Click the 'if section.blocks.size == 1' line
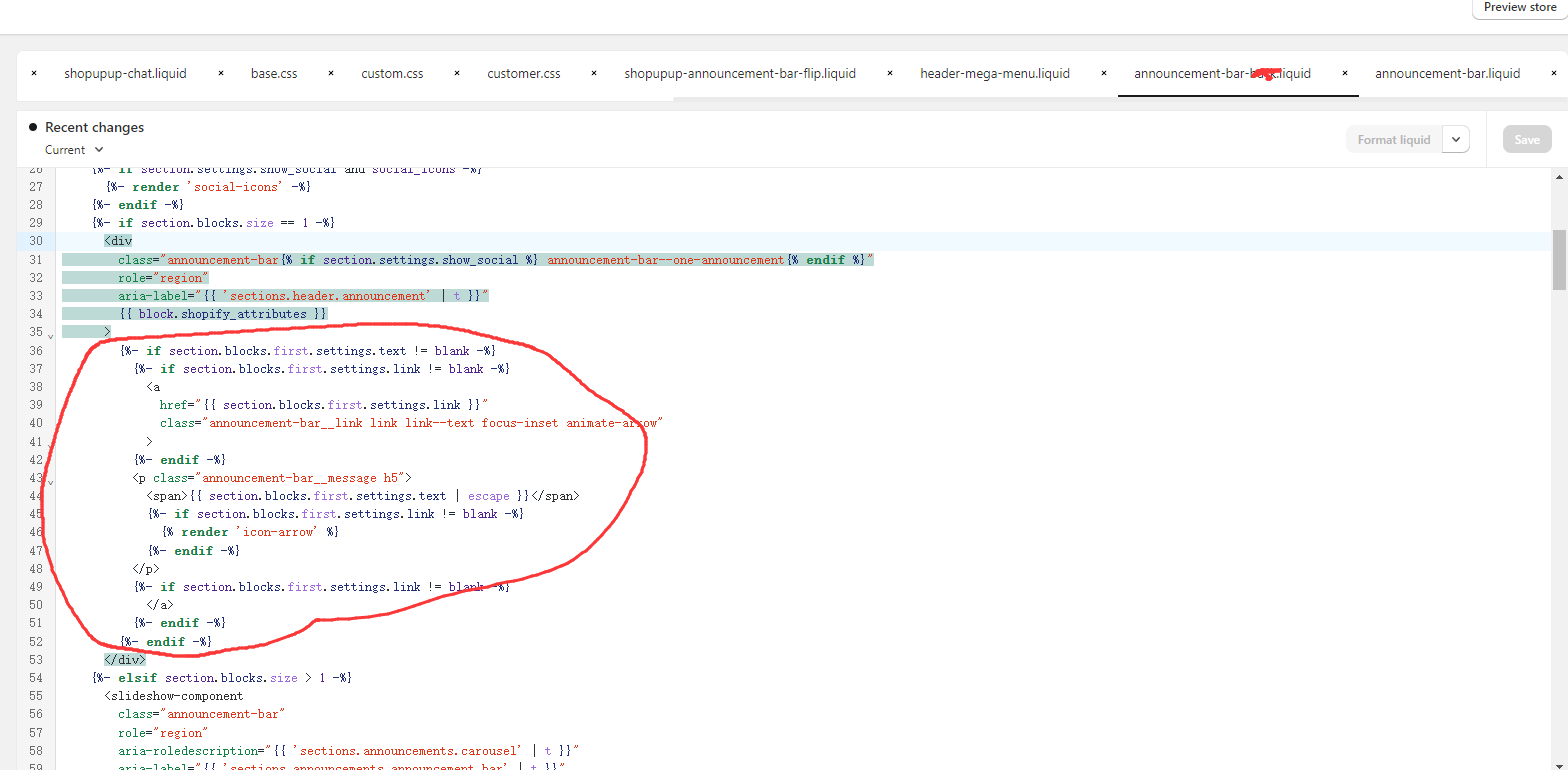The width and height of the screenshot is (1568, 770). 212,223
